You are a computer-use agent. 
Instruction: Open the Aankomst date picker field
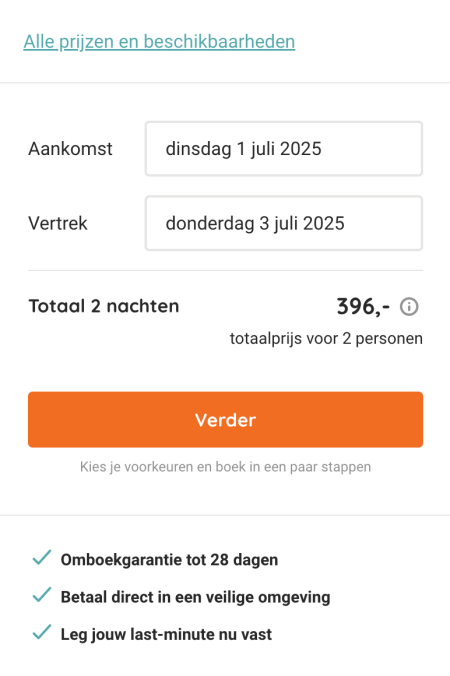tap(284, 149)
